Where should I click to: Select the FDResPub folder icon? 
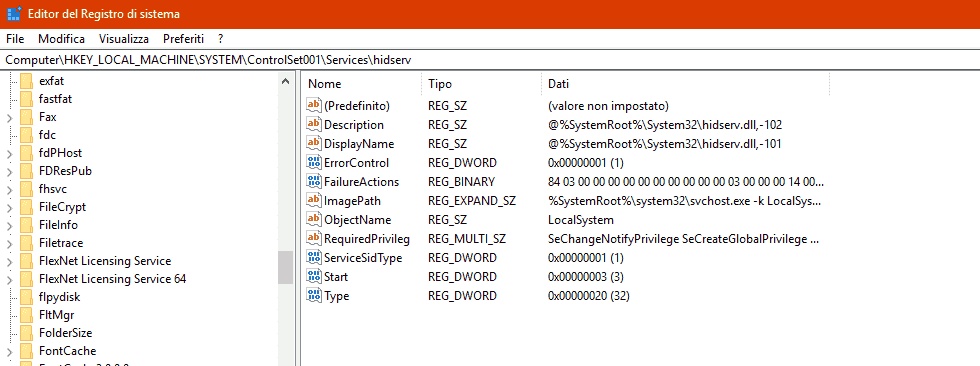[x=26, y=171]
